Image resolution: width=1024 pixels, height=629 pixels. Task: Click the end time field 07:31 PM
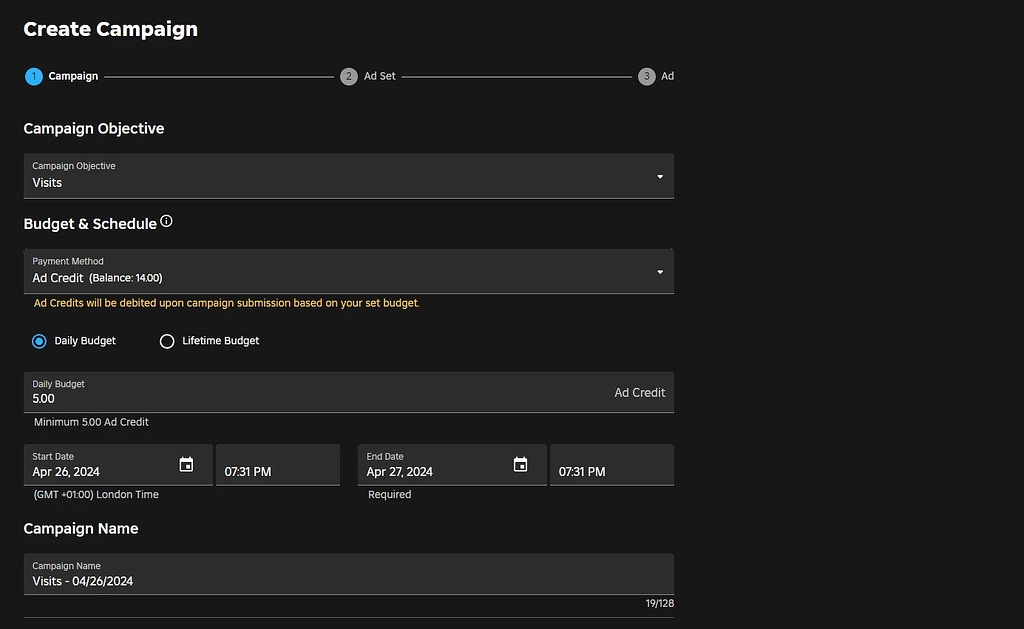[612, 464]
